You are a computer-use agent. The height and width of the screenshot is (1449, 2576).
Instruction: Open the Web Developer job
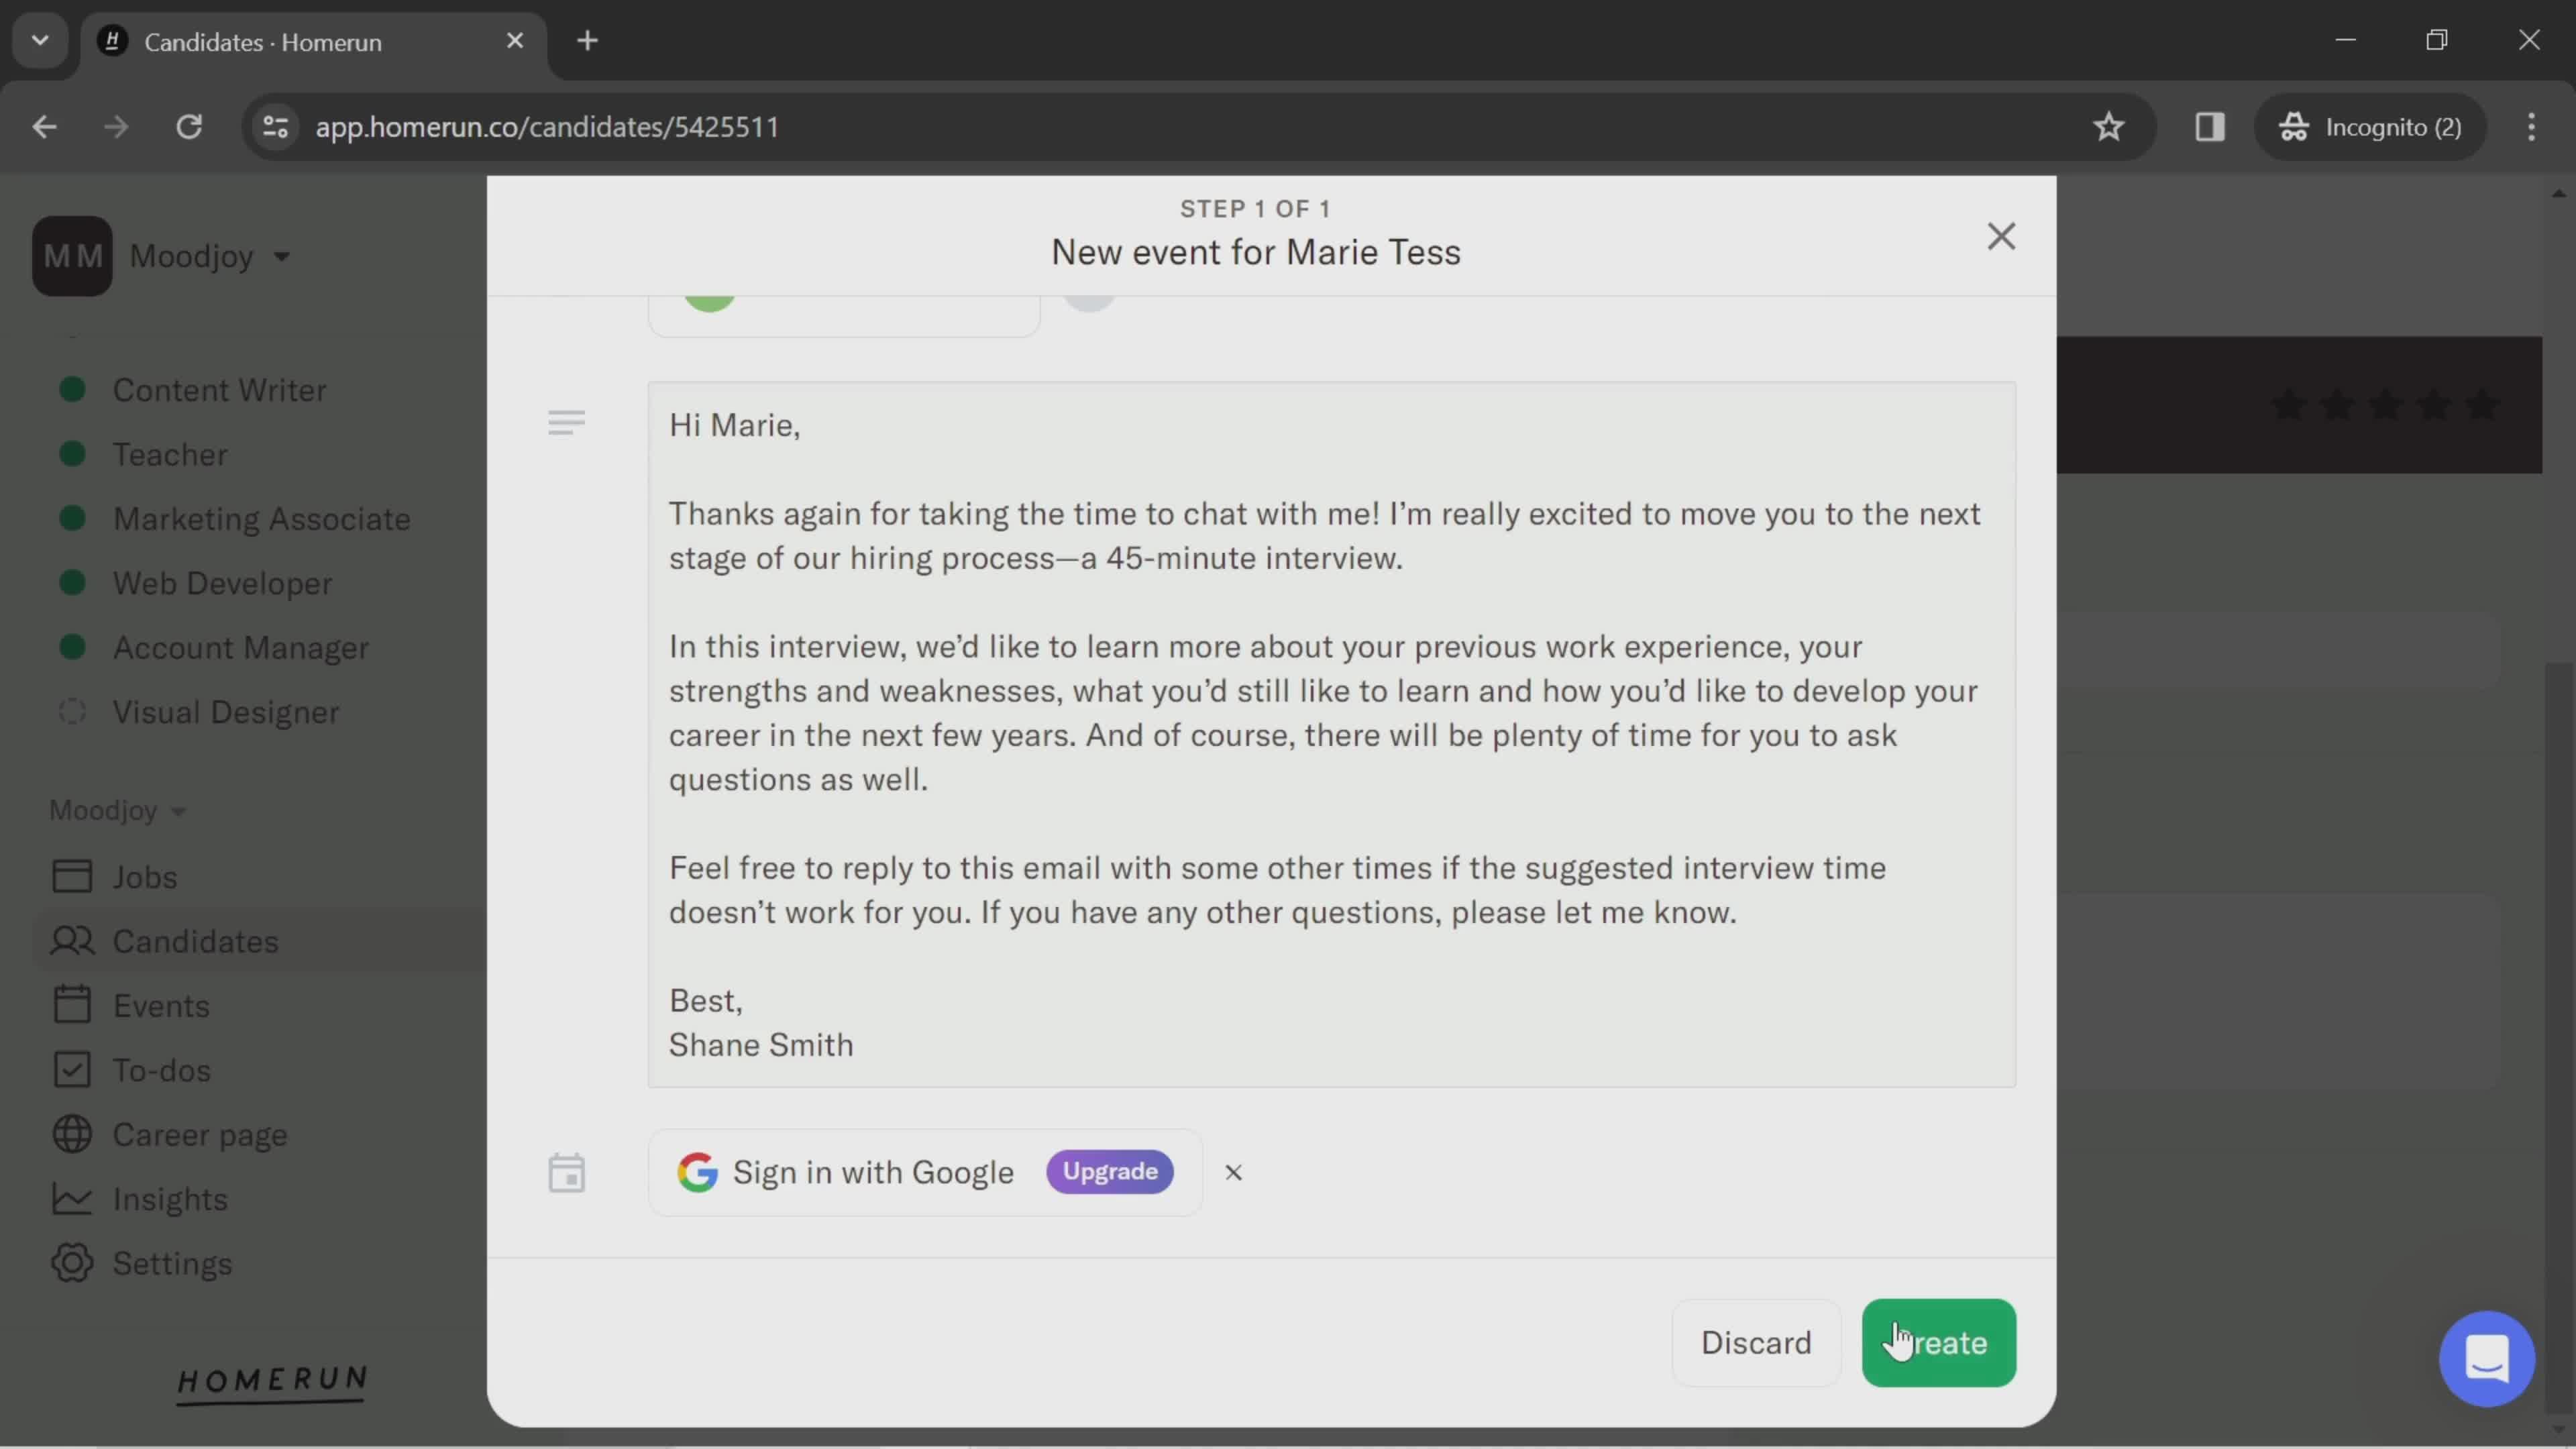[222, 583]
